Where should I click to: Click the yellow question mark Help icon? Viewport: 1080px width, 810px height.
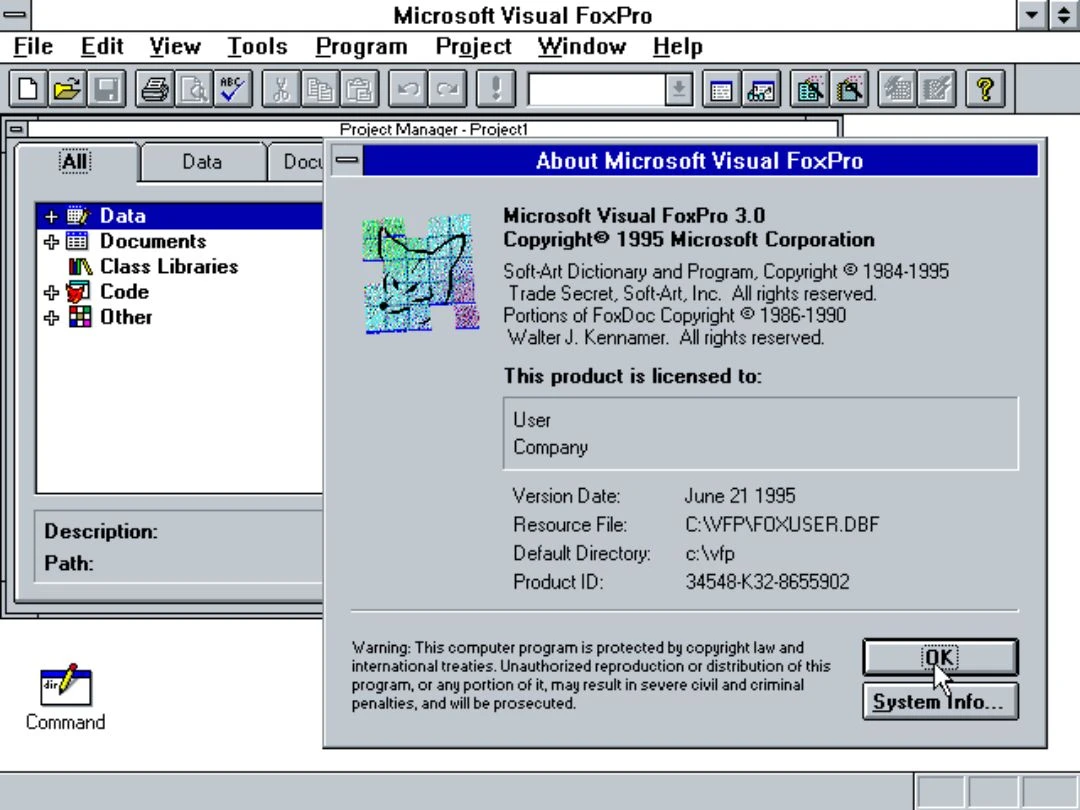click(x=985, y=91)
